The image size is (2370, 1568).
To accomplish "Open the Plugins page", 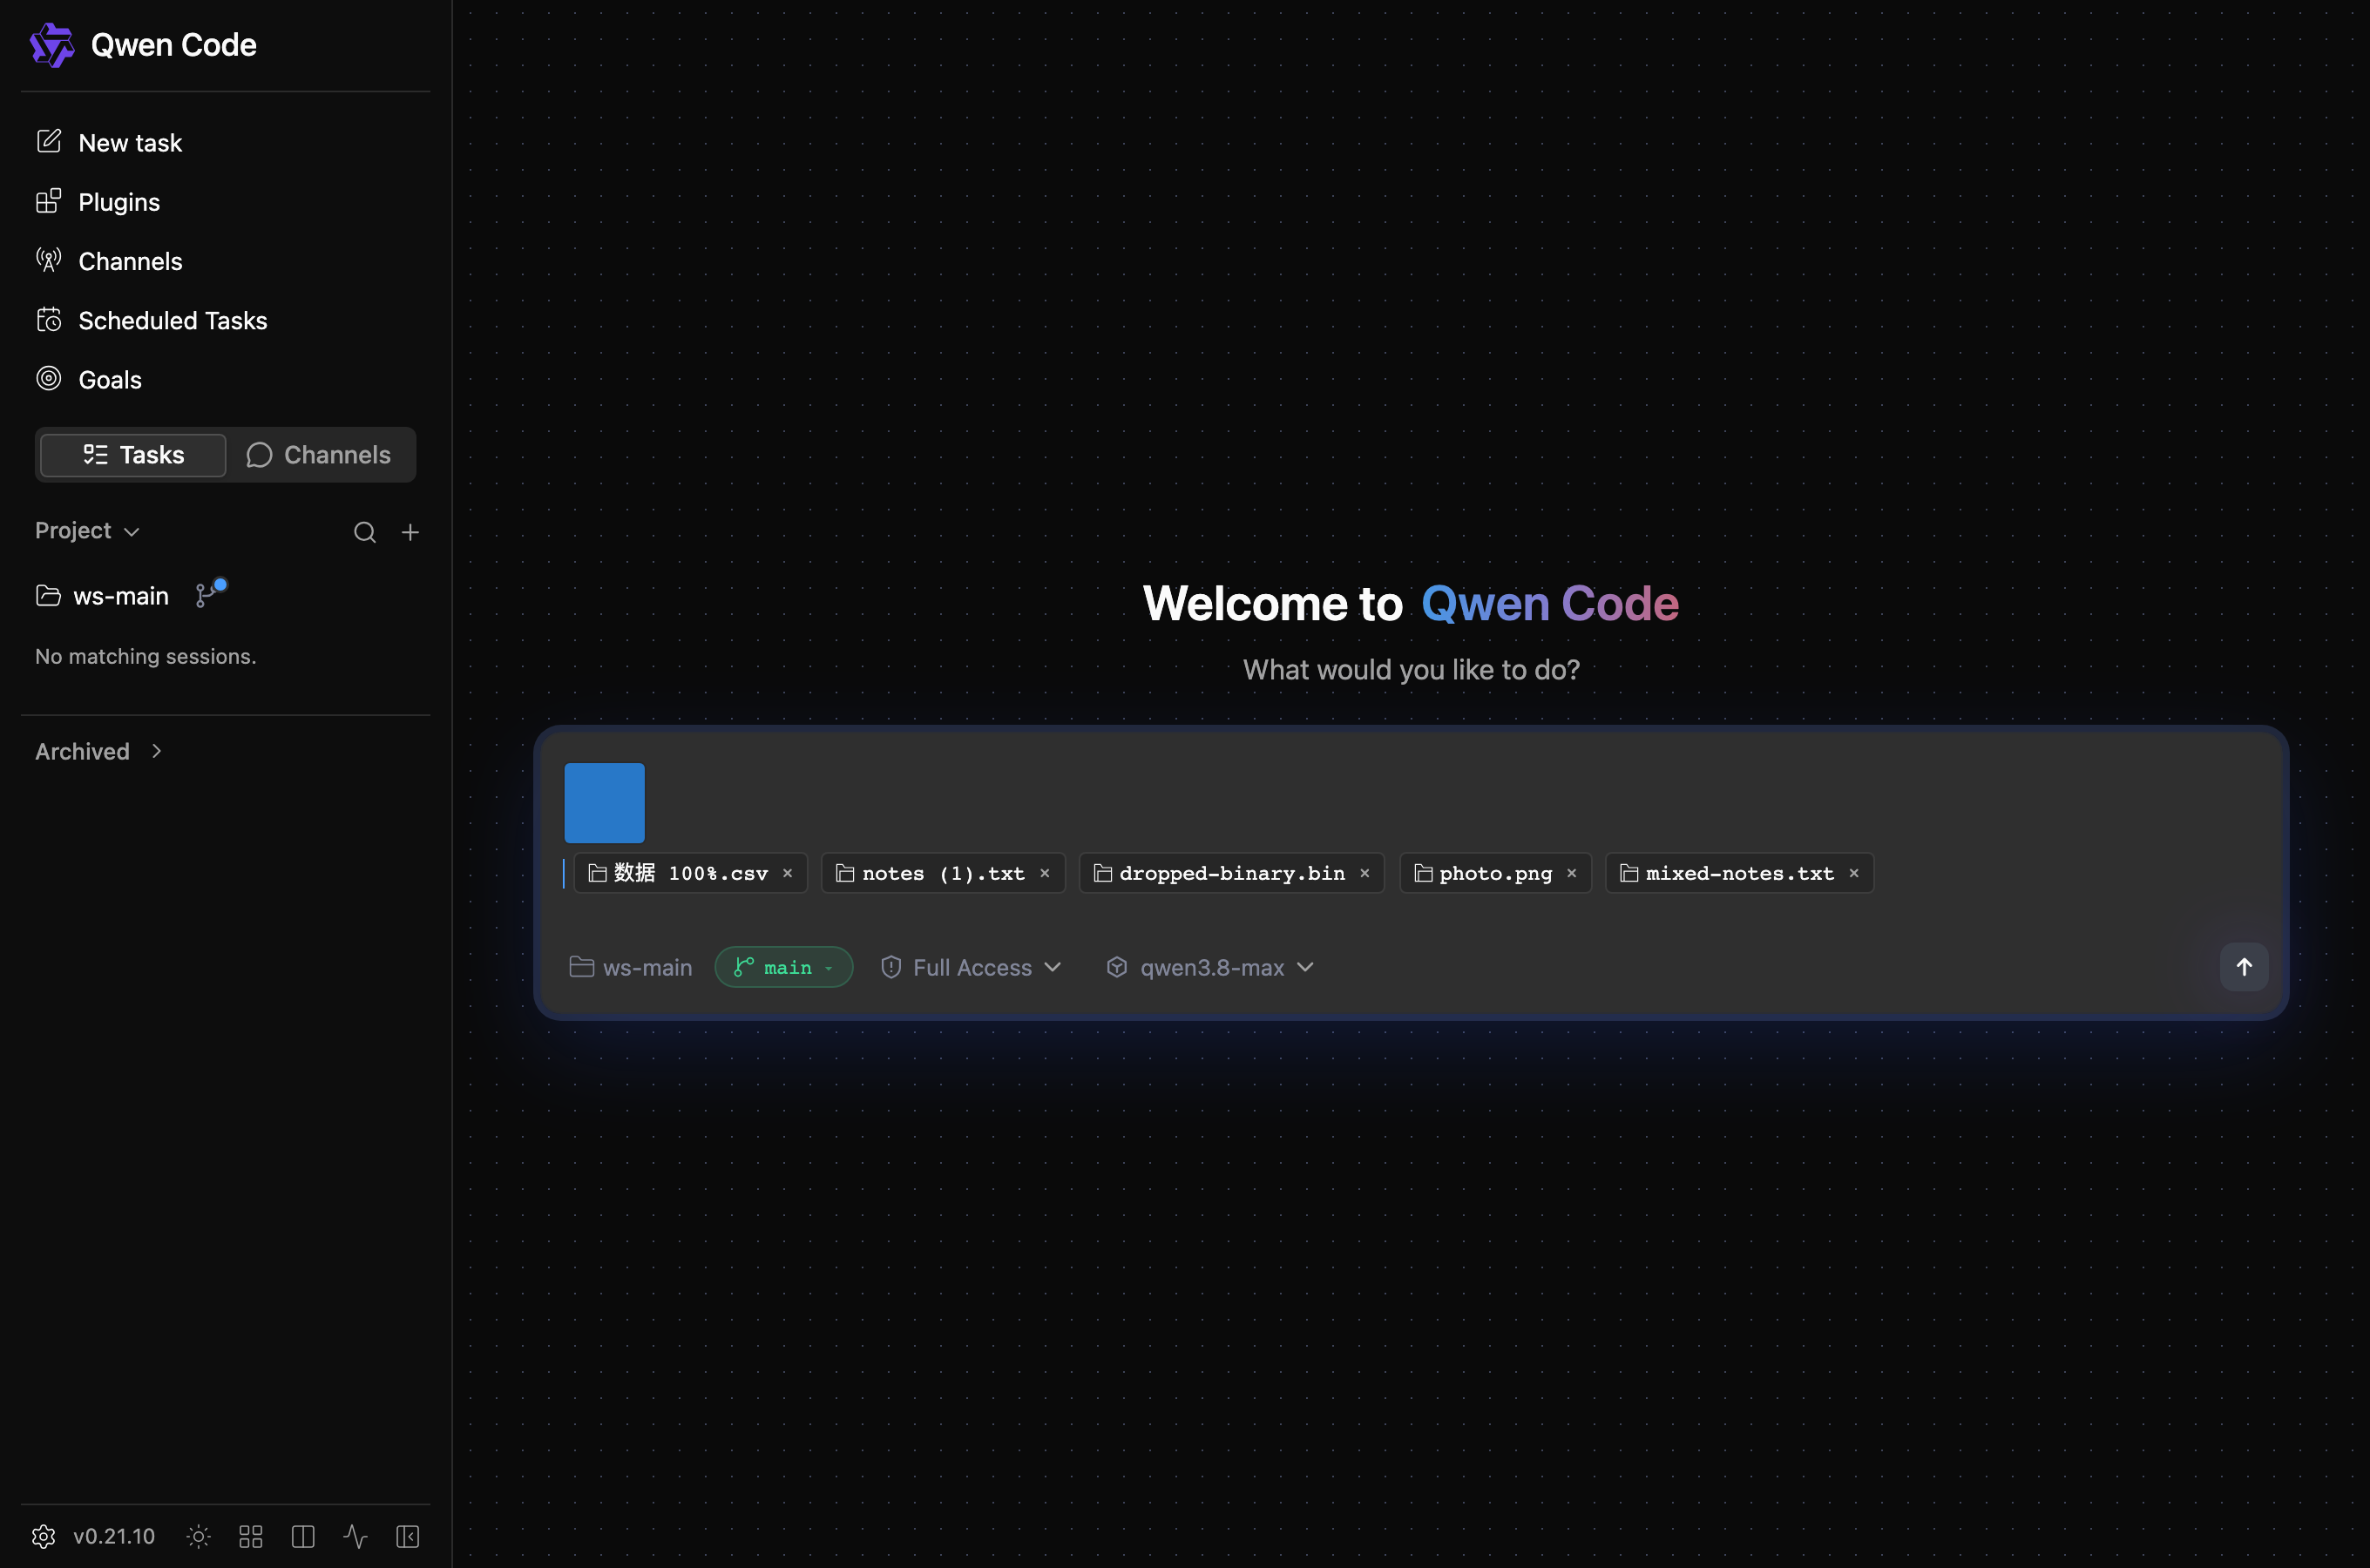I will pos(98,202).
